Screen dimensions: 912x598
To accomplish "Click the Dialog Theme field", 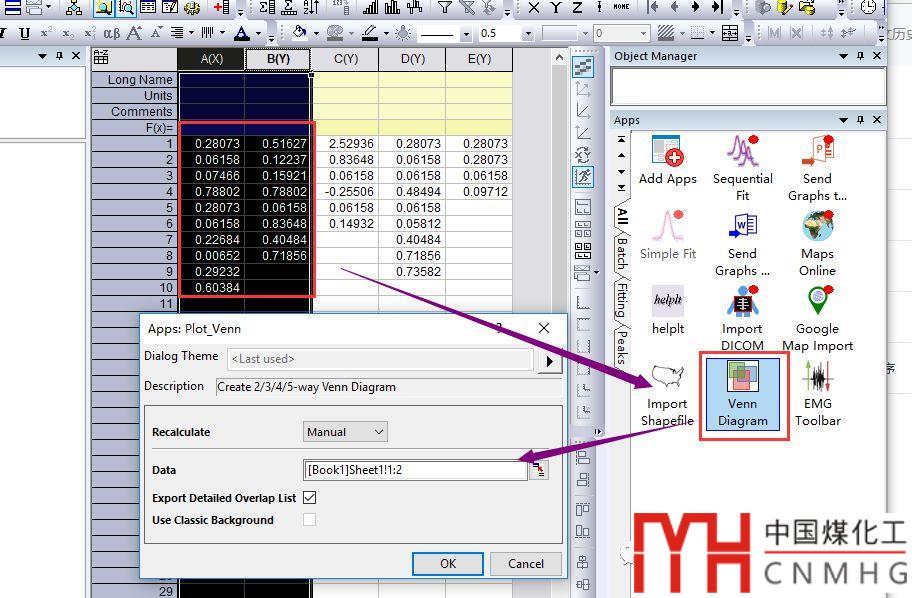I will (x=381, y=359).
